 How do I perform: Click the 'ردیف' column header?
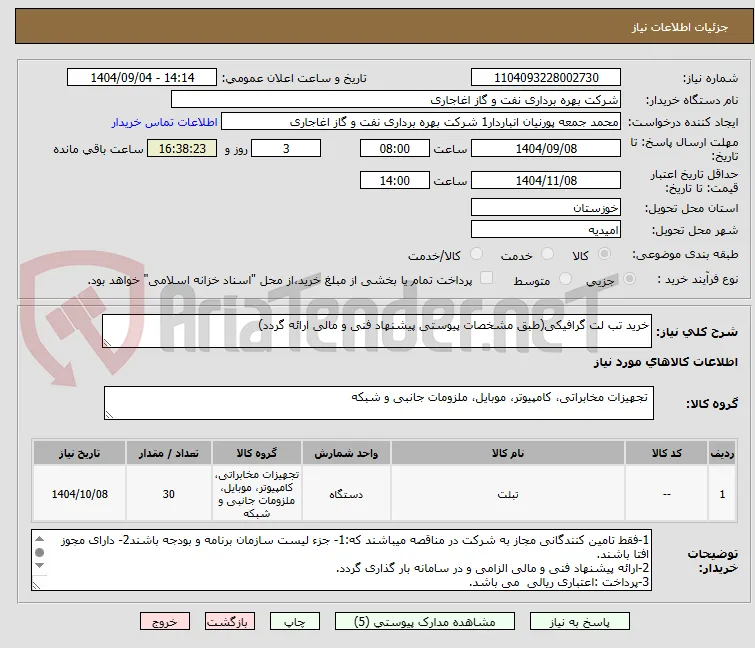[x=722, y=453]
